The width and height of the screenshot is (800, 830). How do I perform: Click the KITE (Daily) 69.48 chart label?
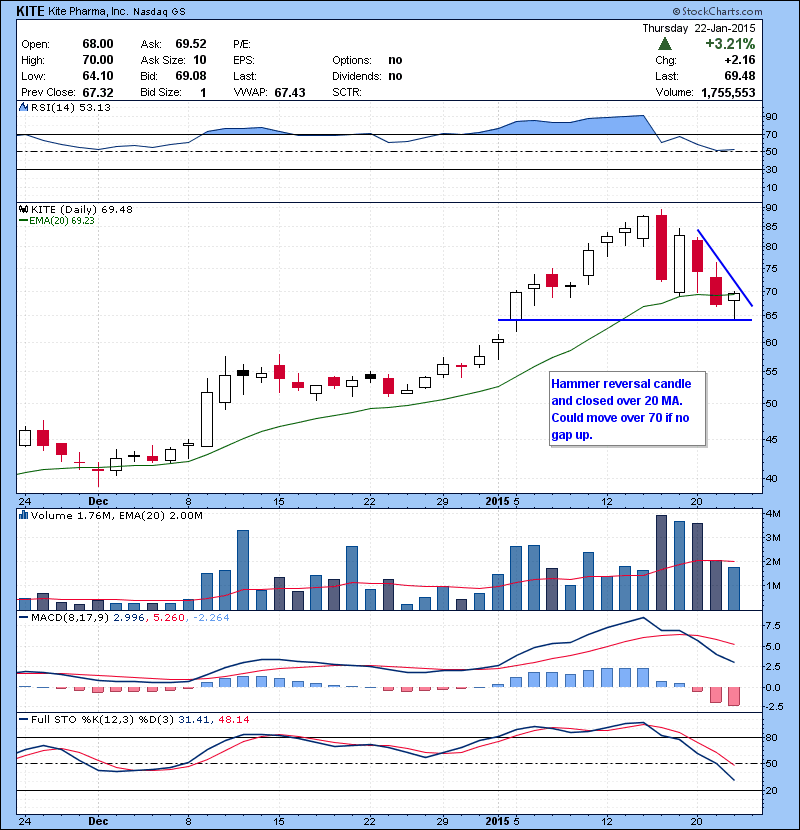point(82,209)
